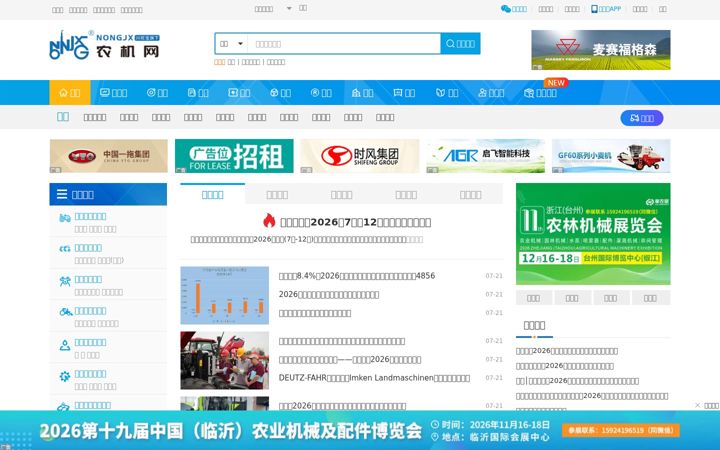Viewport: 720px width, 450px height.
Task: Open the monitor-icon item in the navigation bar
Action: coord(113,93)
